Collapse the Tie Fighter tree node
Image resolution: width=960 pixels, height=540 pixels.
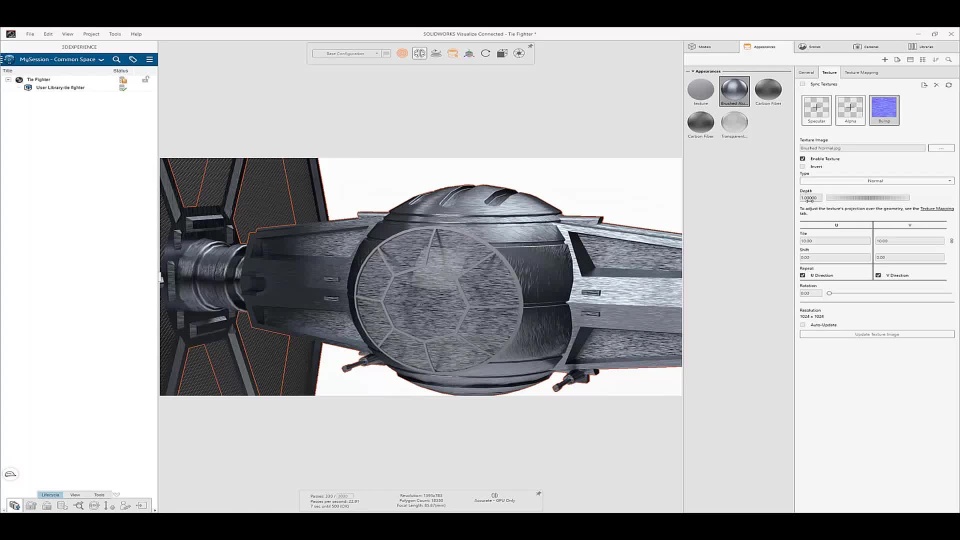(8, 79)
